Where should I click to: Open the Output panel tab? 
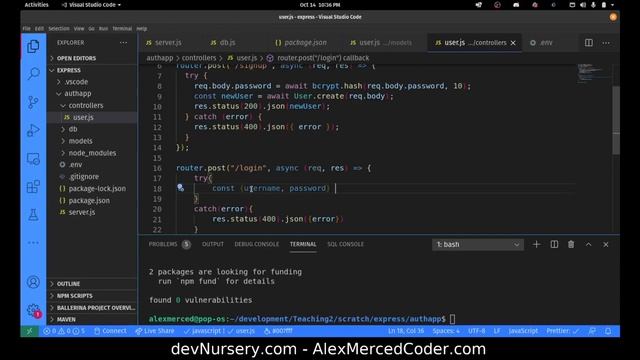[213, 244]
